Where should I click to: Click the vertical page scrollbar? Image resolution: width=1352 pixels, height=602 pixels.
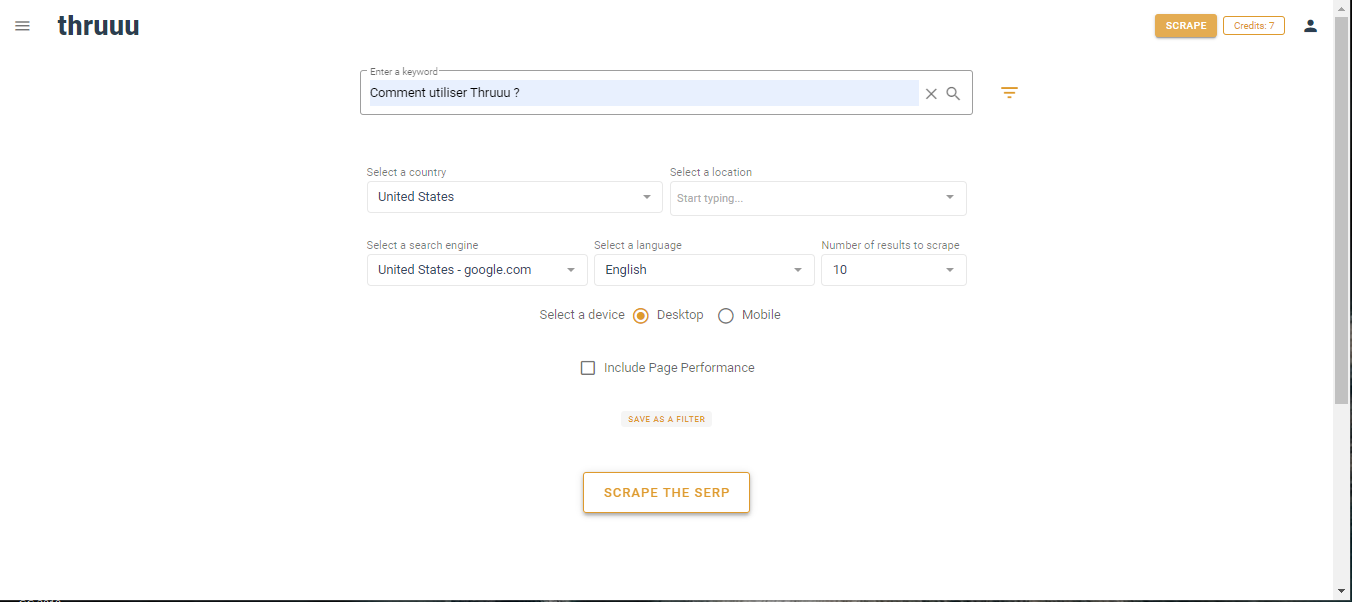[x=1342, y=210]
